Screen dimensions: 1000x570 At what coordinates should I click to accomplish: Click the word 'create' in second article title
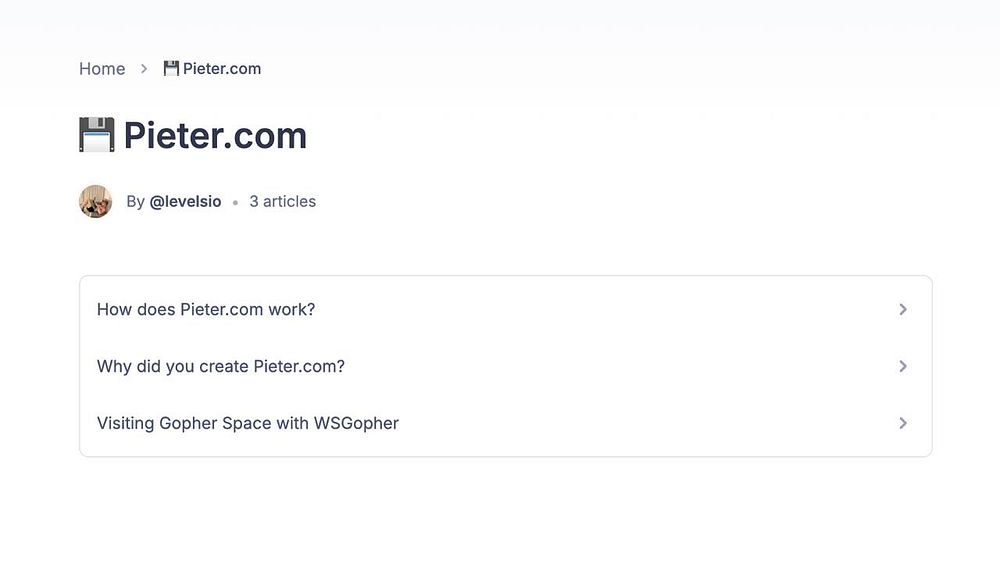tap(224, 366)
